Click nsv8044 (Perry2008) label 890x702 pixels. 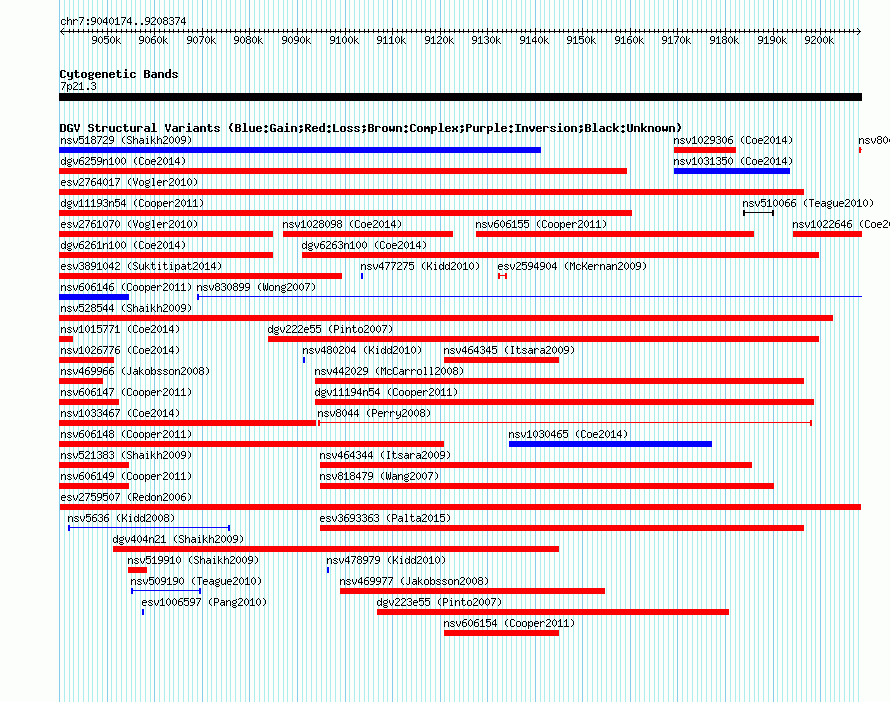(x=374, y=413)
